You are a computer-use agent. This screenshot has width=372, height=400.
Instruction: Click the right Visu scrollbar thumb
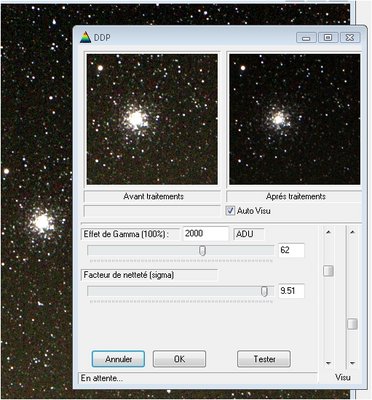(352, 324)
